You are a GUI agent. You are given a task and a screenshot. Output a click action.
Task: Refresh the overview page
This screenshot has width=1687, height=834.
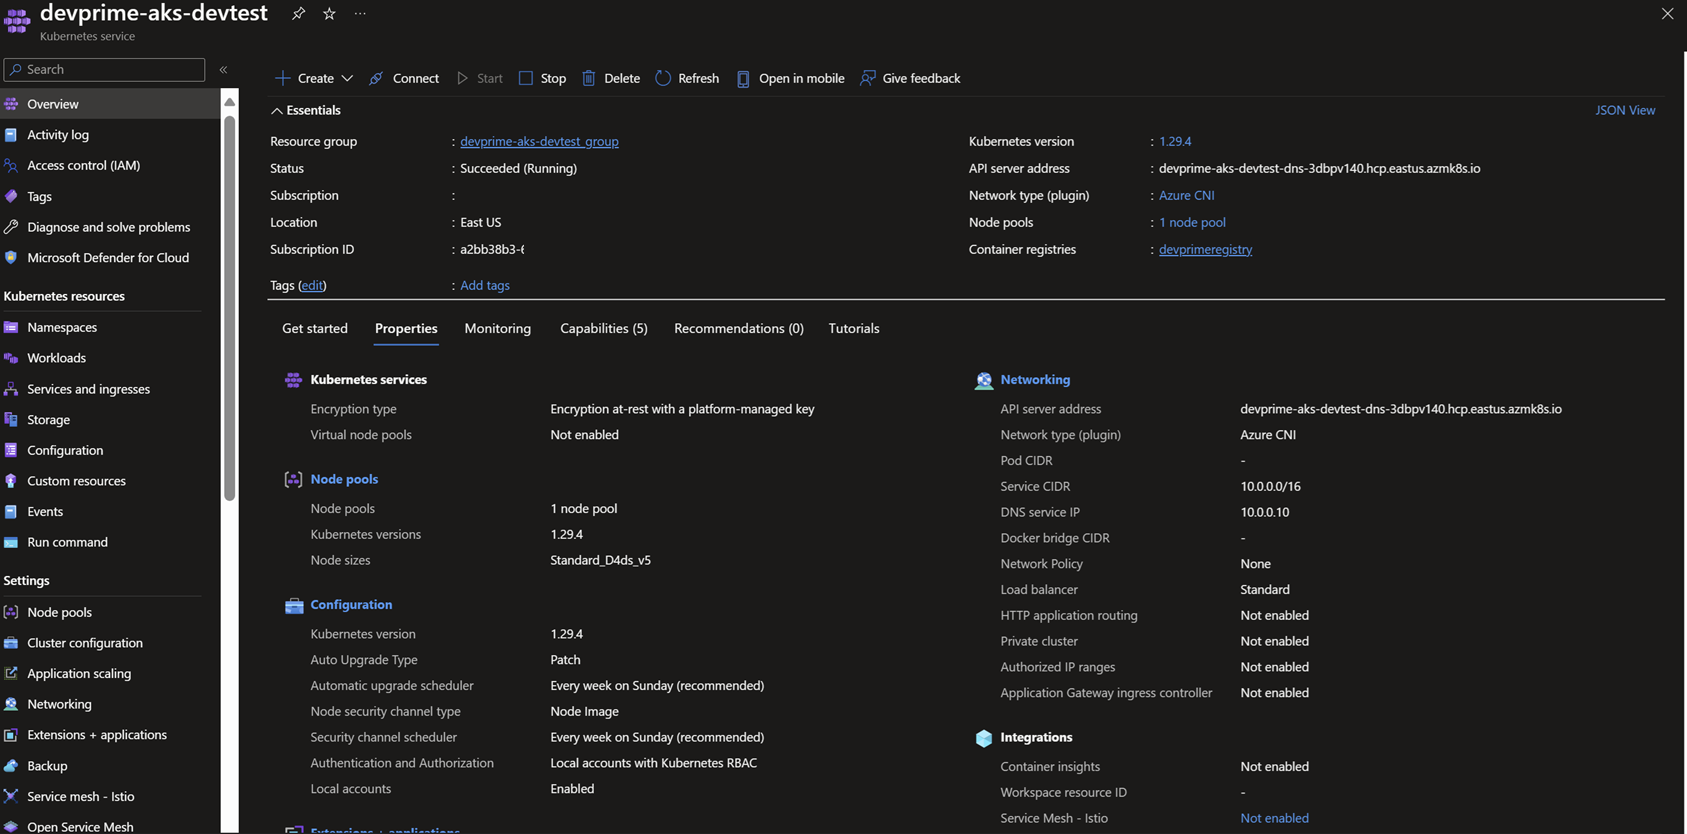687,78
